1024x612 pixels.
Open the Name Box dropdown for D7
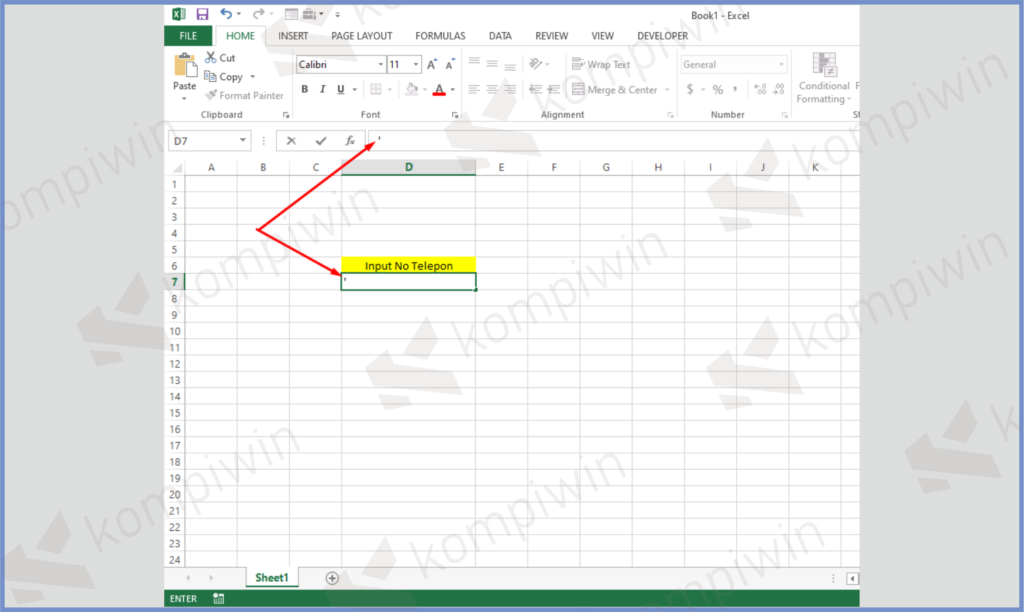(x=243, y=141)
